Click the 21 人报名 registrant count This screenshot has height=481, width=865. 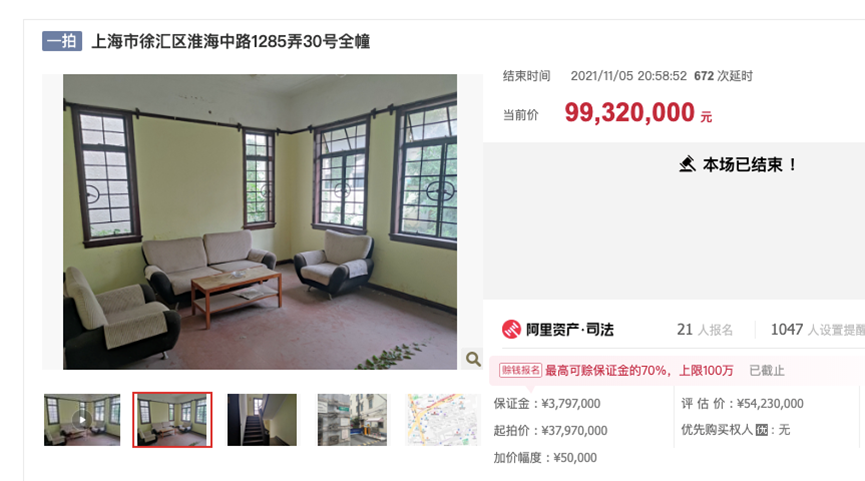pos(705,330)
